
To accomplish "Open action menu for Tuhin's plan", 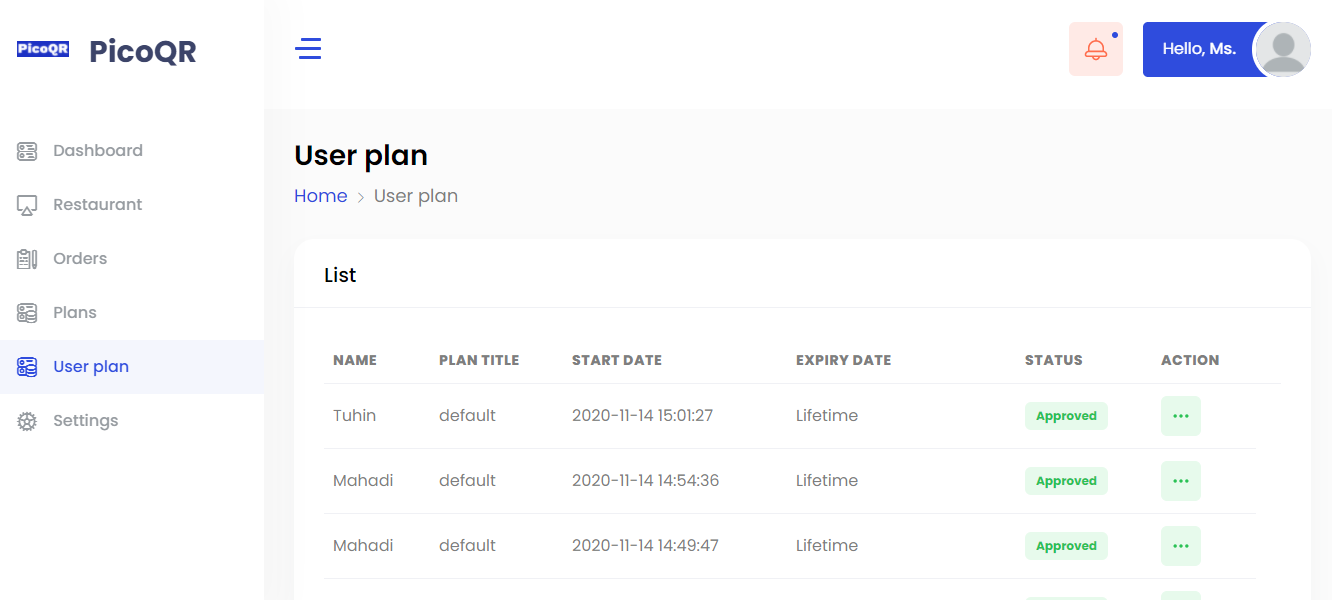I will pos(1180,416).
